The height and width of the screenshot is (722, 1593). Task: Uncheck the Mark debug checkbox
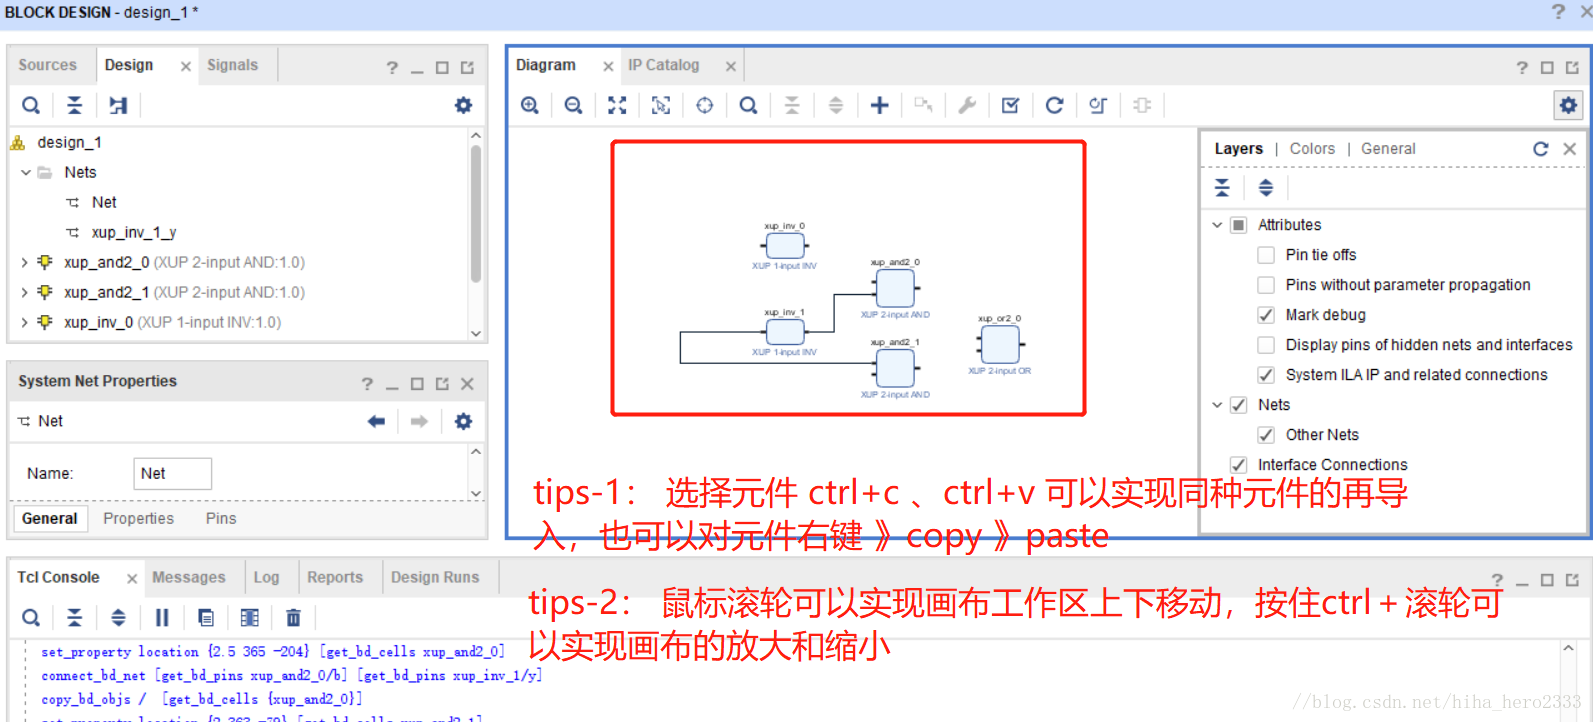pos(1266,315)
